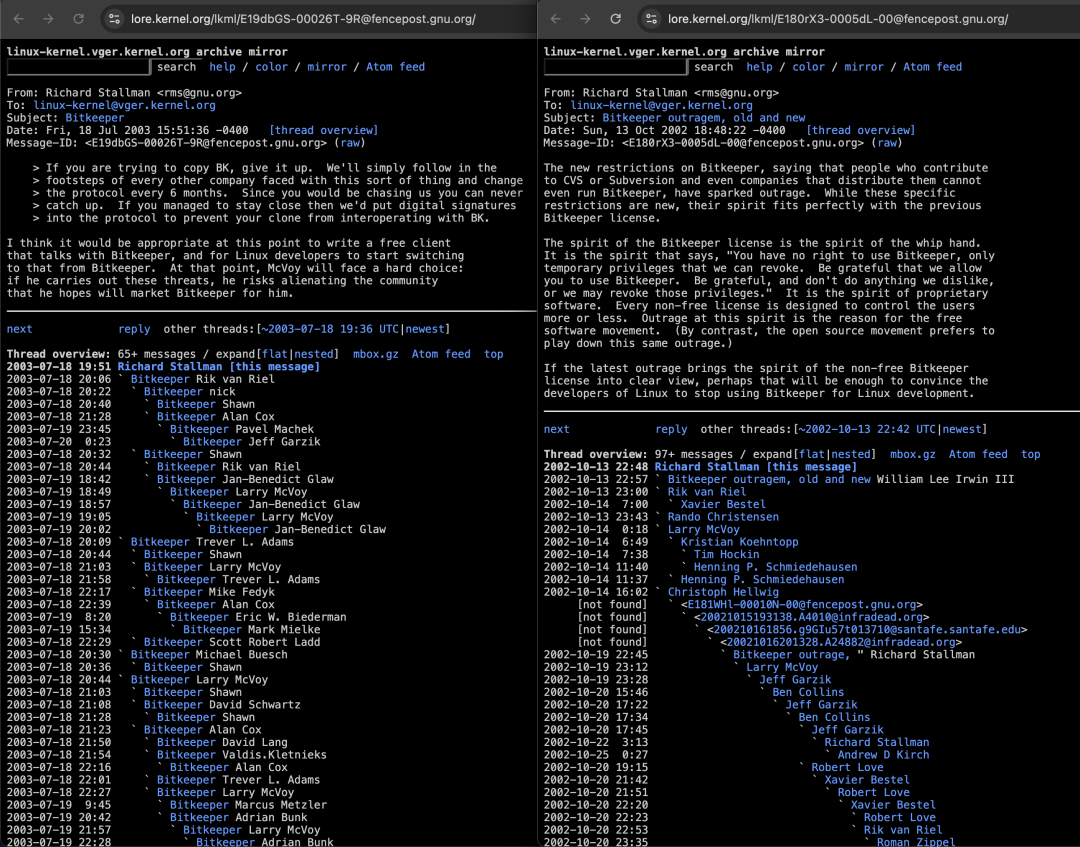Open the Christoph Hellwig message link
Image resolution: width=1080 pixels, height=847 pixels.
click(x=723, y=592)
